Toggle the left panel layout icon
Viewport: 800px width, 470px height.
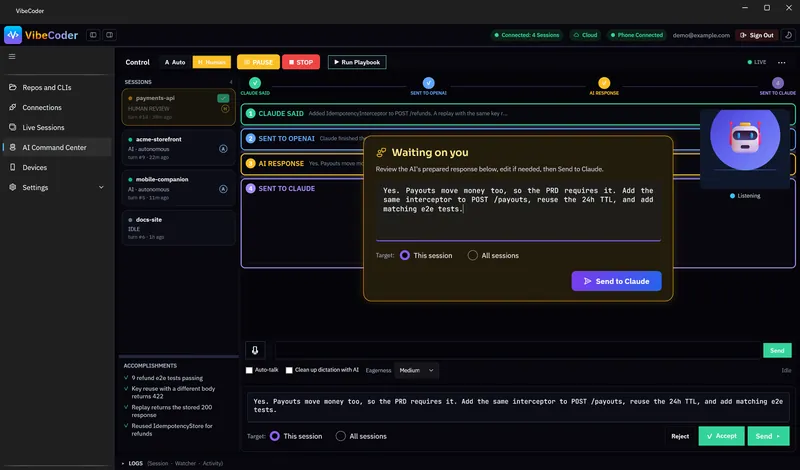93,35
